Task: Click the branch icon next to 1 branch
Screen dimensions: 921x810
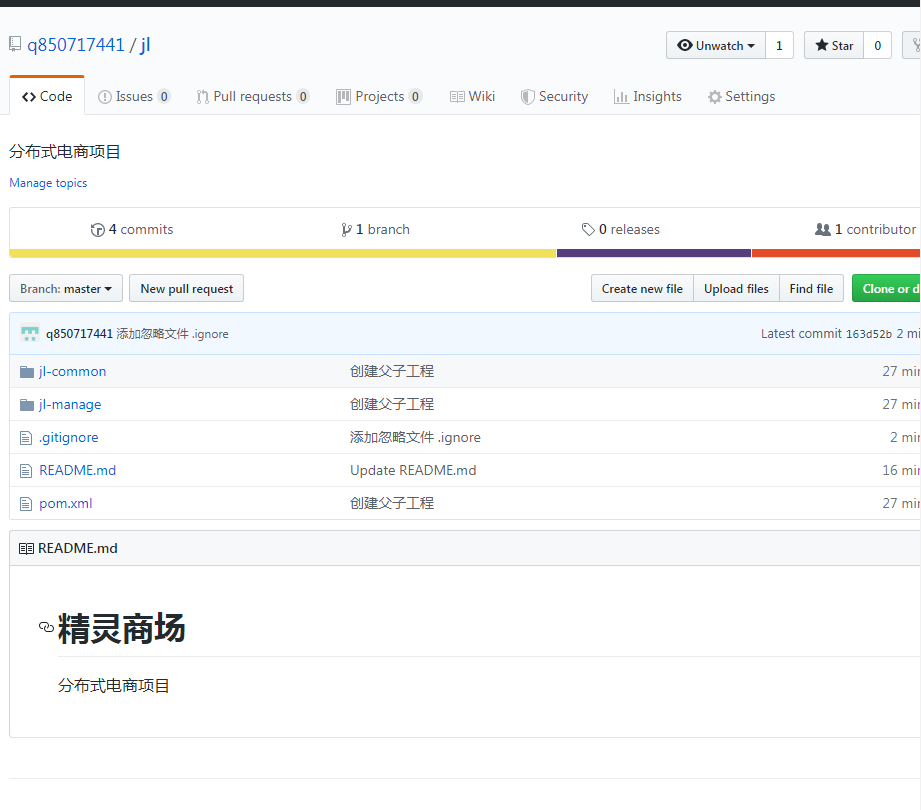Action: 347,230
